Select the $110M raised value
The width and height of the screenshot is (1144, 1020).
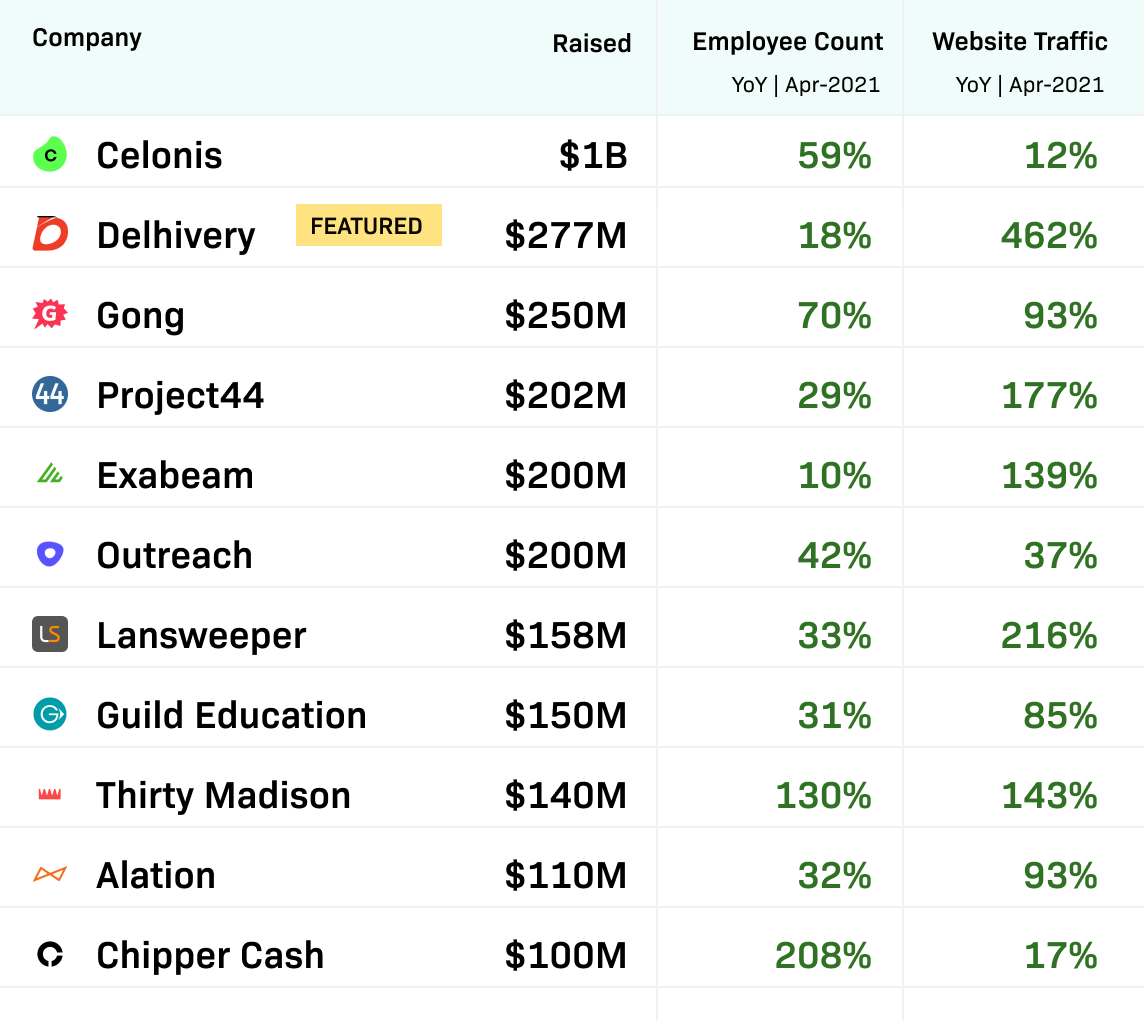[565, 876]
